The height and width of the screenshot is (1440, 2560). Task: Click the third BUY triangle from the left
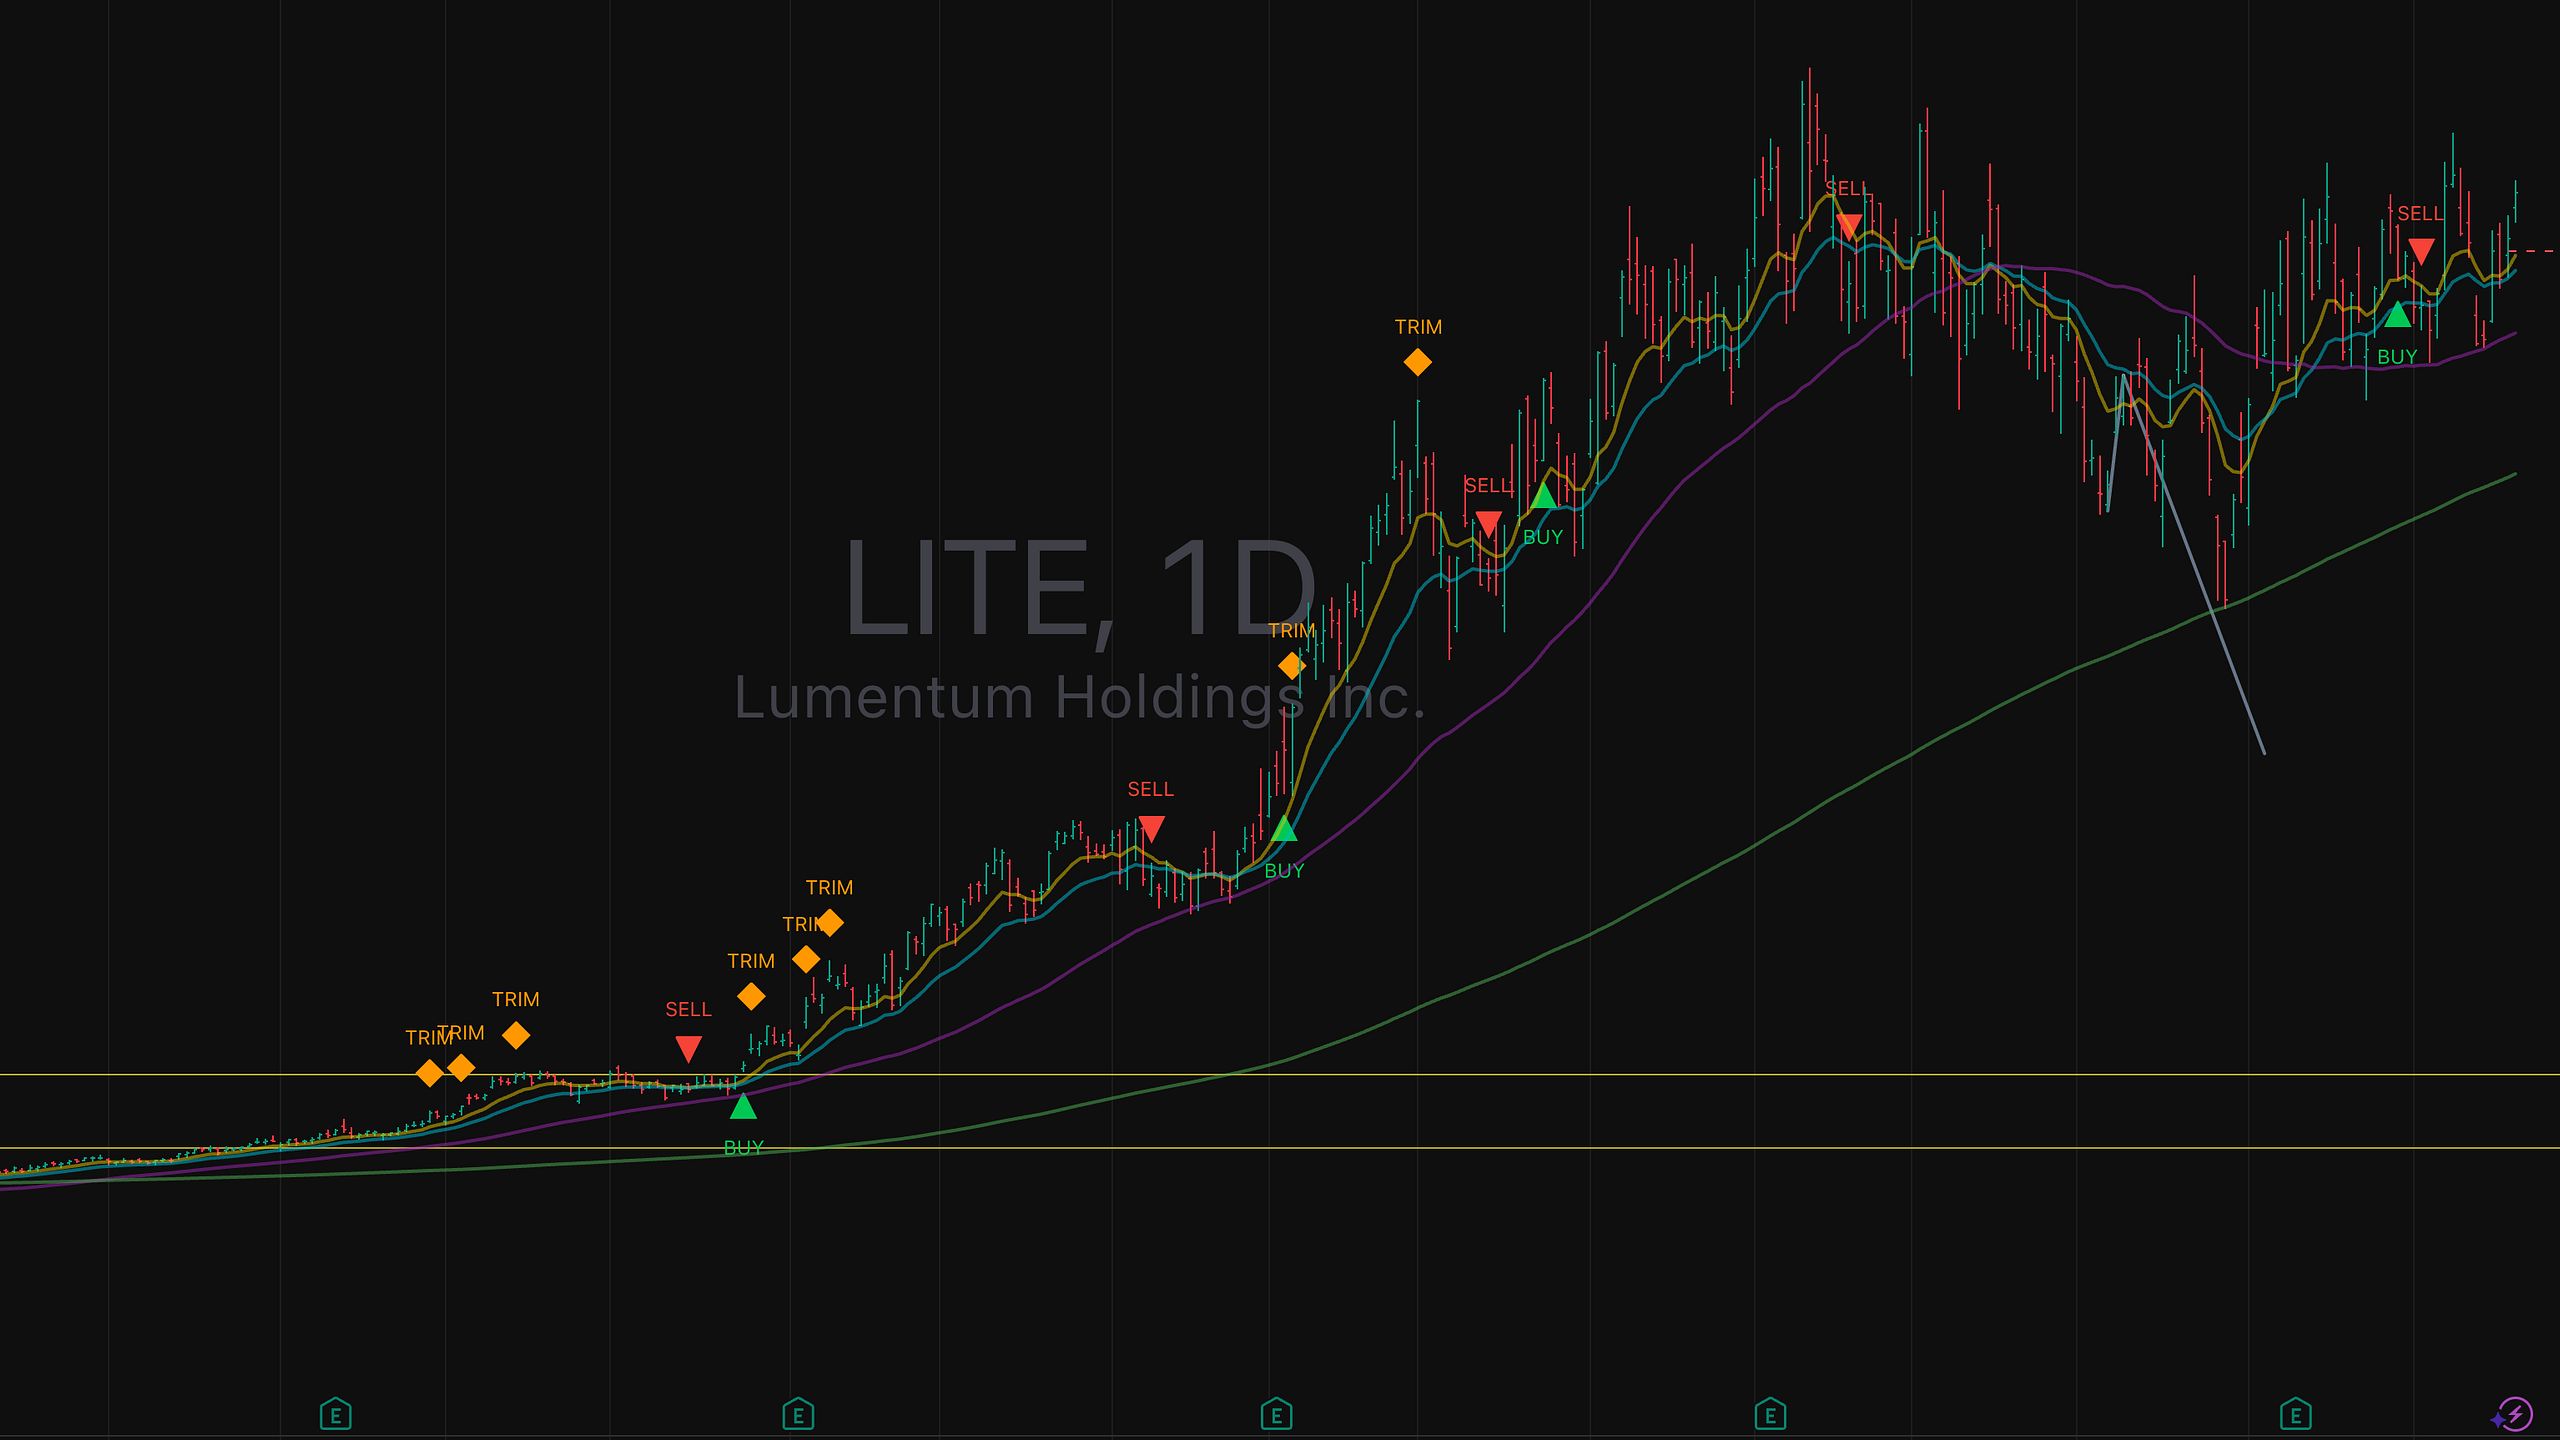click(1543, 495)
